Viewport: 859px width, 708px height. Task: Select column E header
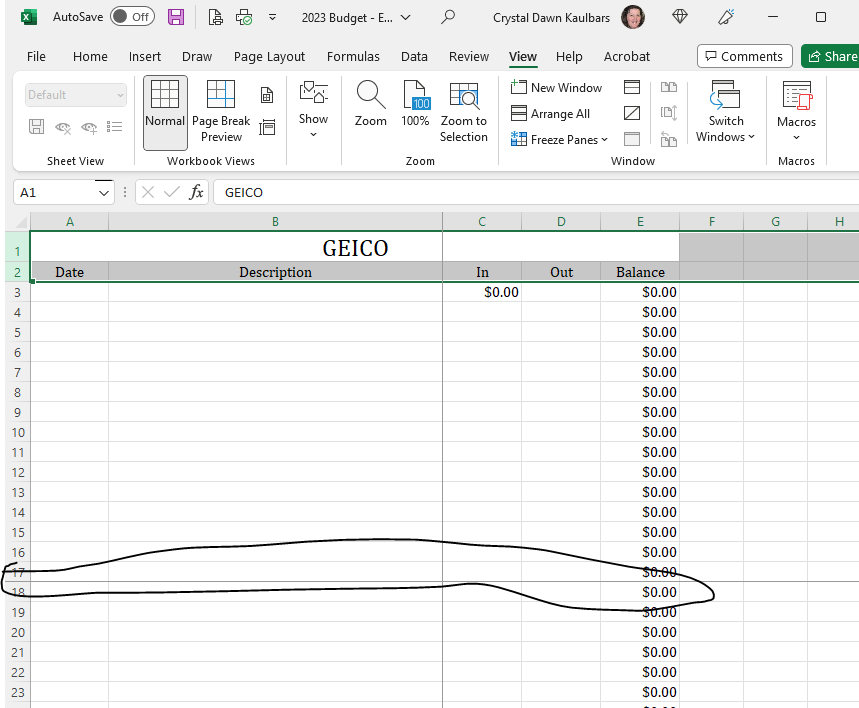[x=640, y=222]
